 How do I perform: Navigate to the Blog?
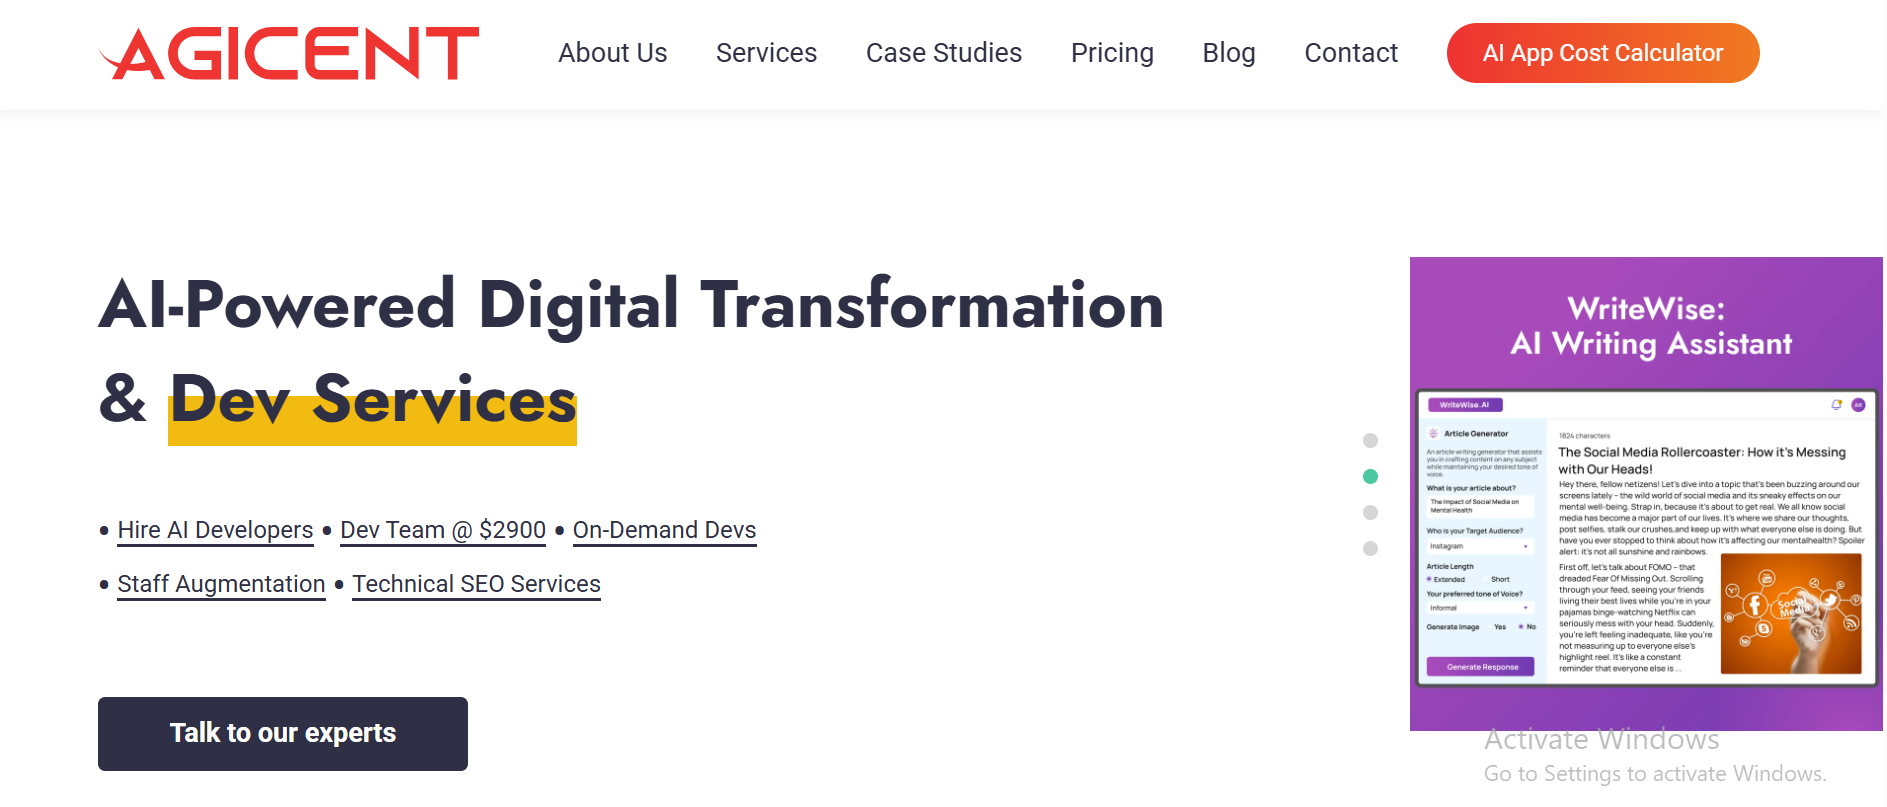point(1228,53)
